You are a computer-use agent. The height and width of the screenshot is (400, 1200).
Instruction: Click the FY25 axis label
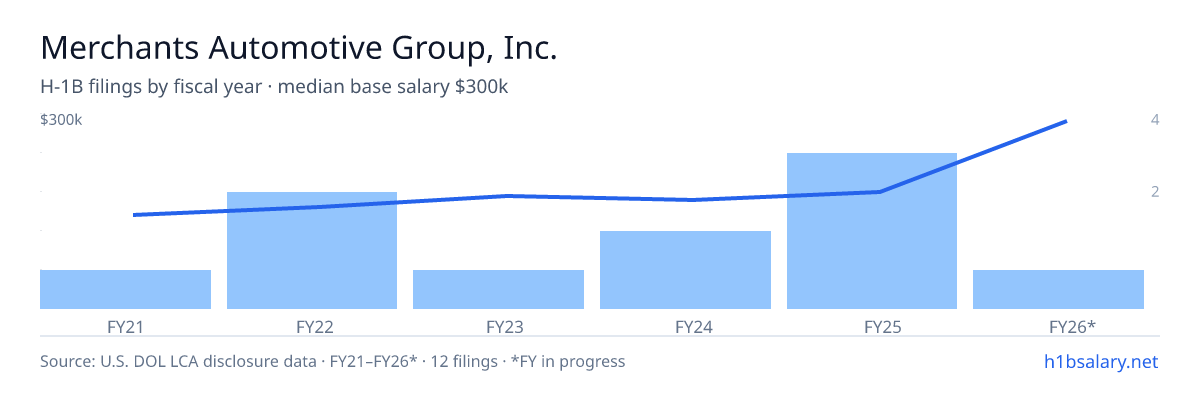pos(872,326)
